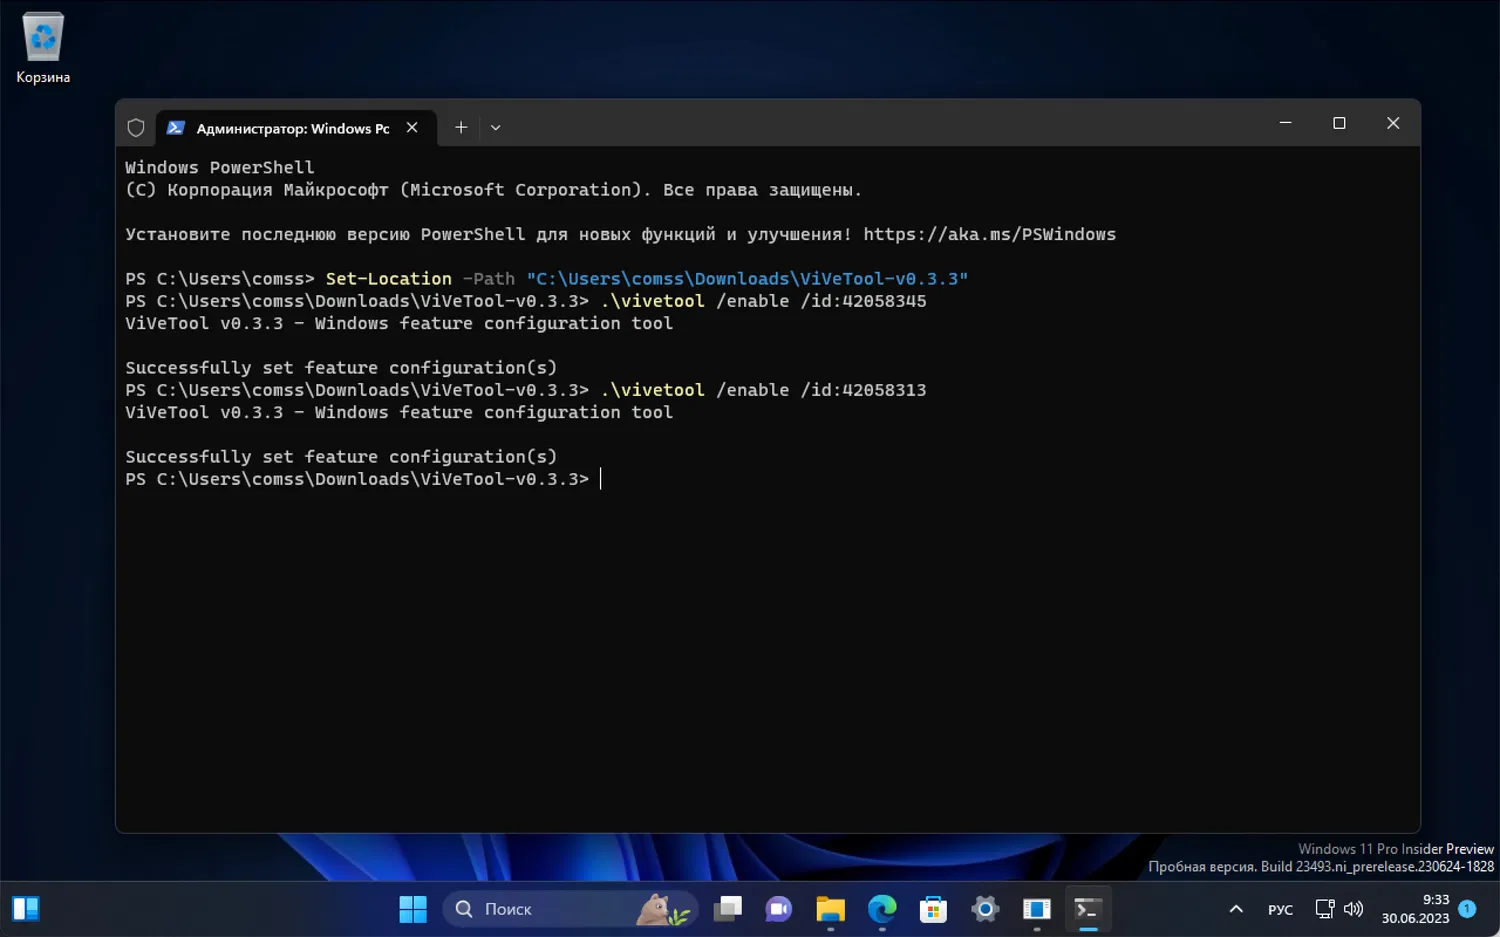Click the Поиск search box on the taskbar
The height and width of the screenshot is (937, 1500).
point(570,909)
